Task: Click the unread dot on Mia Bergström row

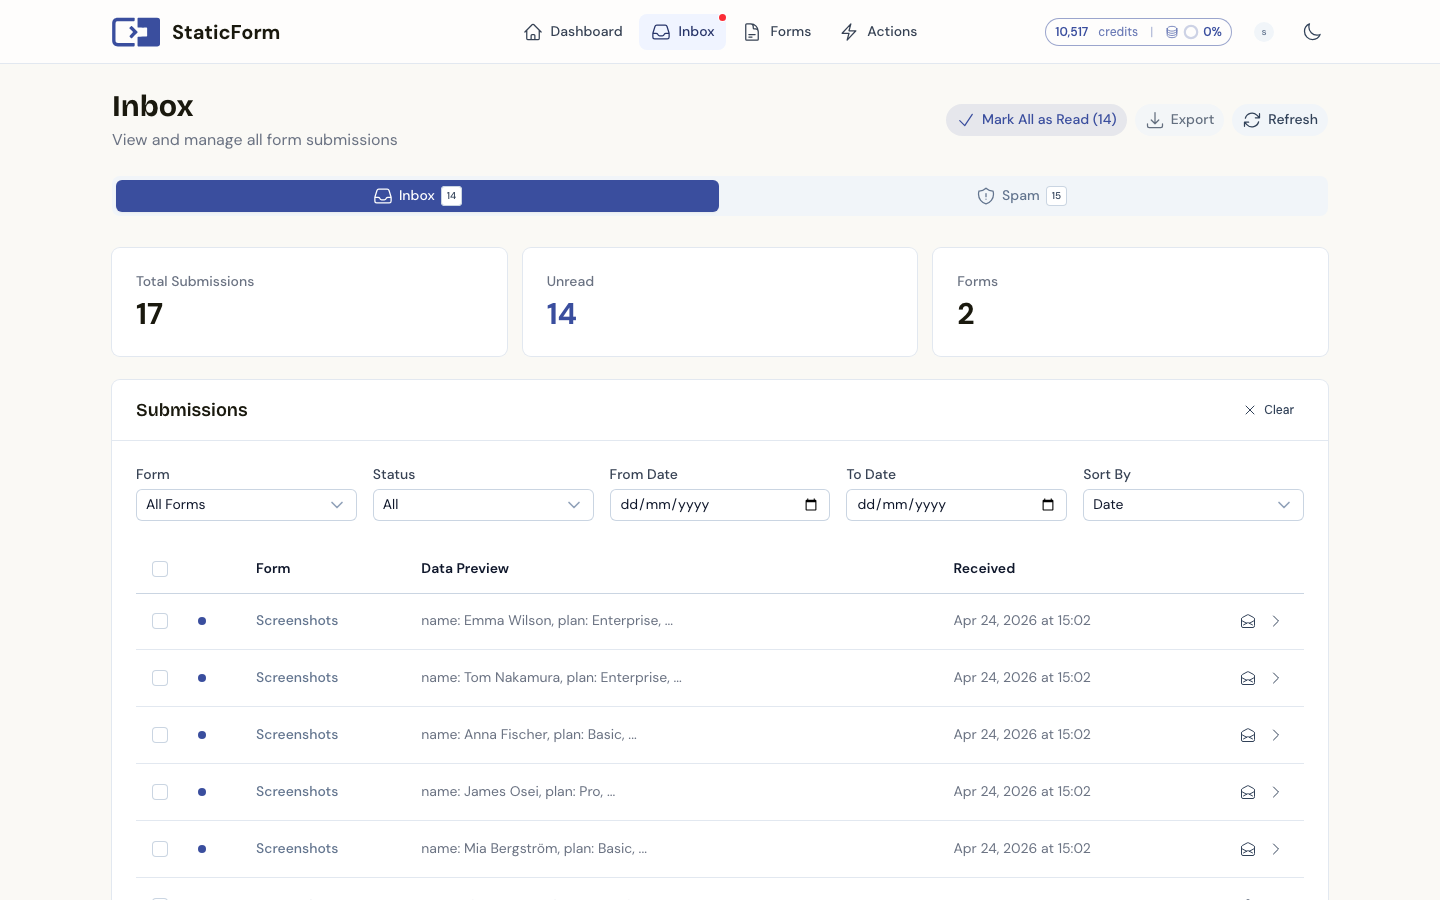Action: tap(202, 849)
